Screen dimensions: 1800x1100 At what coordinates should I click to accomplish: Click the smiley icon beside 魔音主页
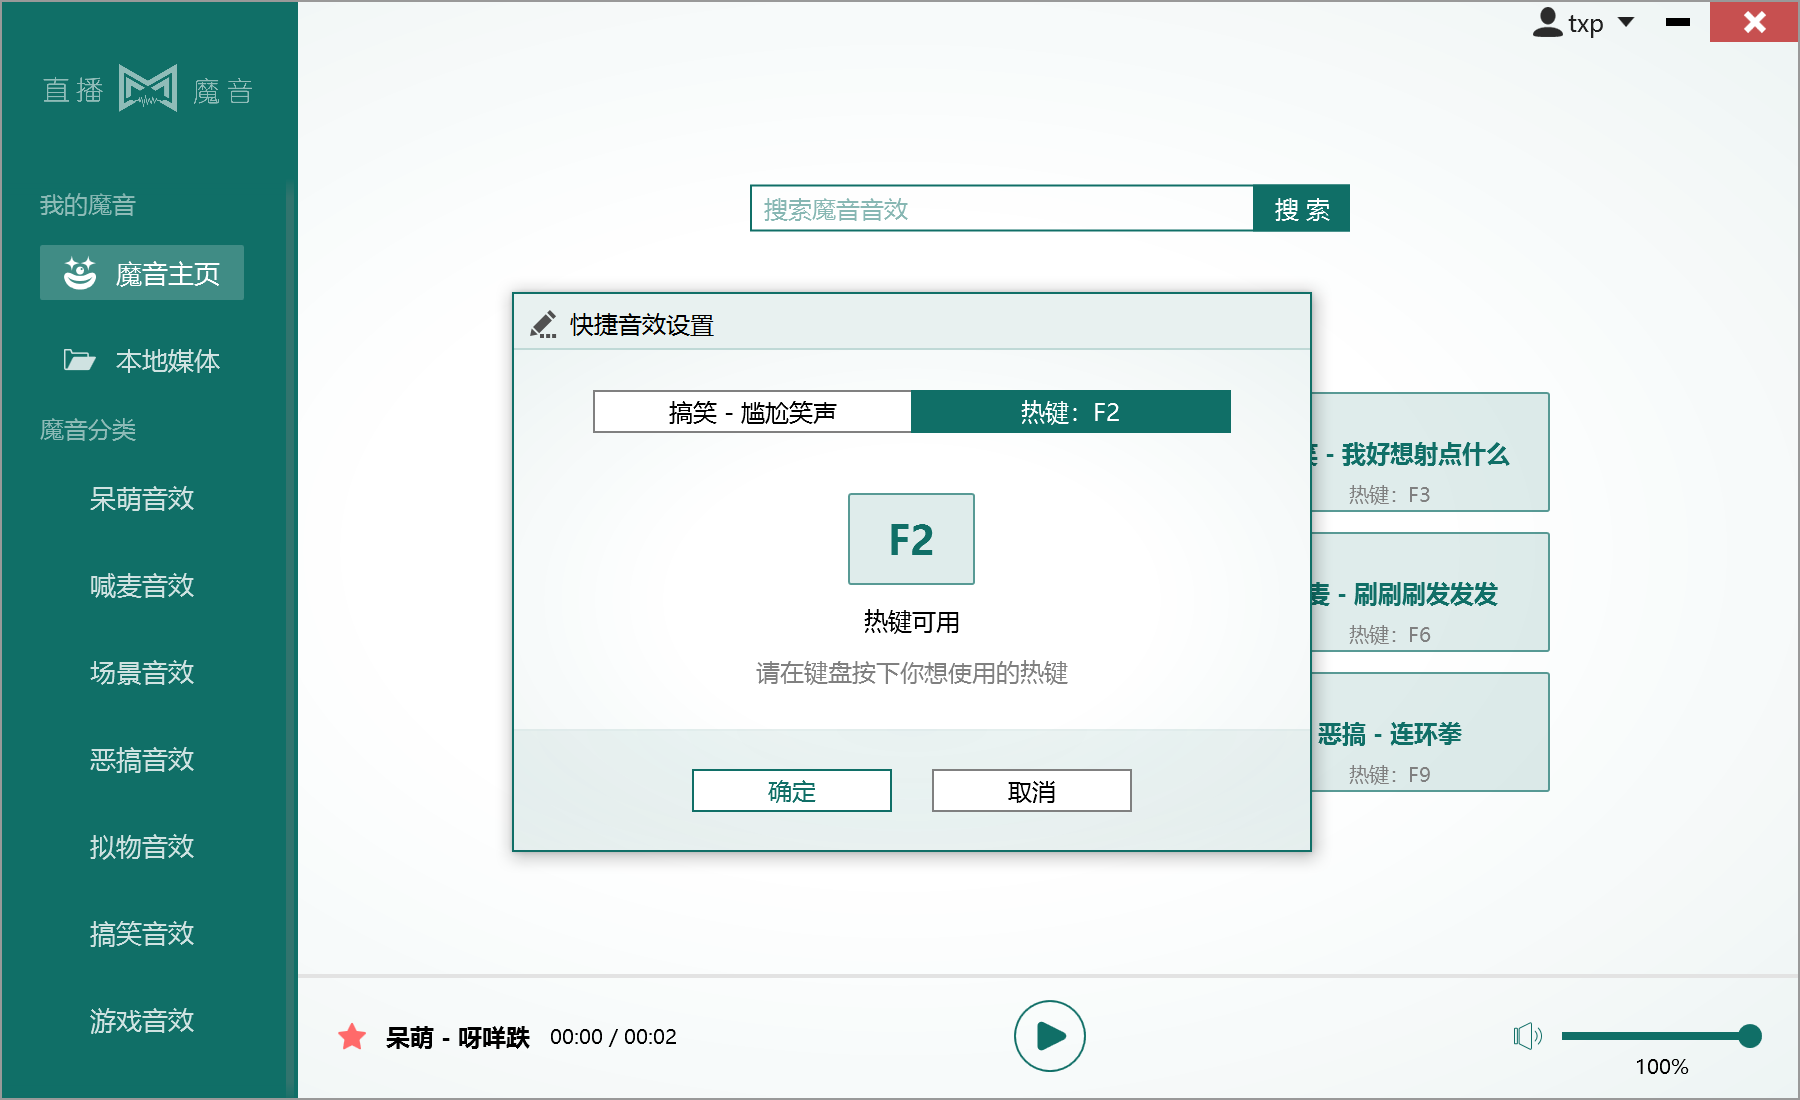(x=80, y=273)
